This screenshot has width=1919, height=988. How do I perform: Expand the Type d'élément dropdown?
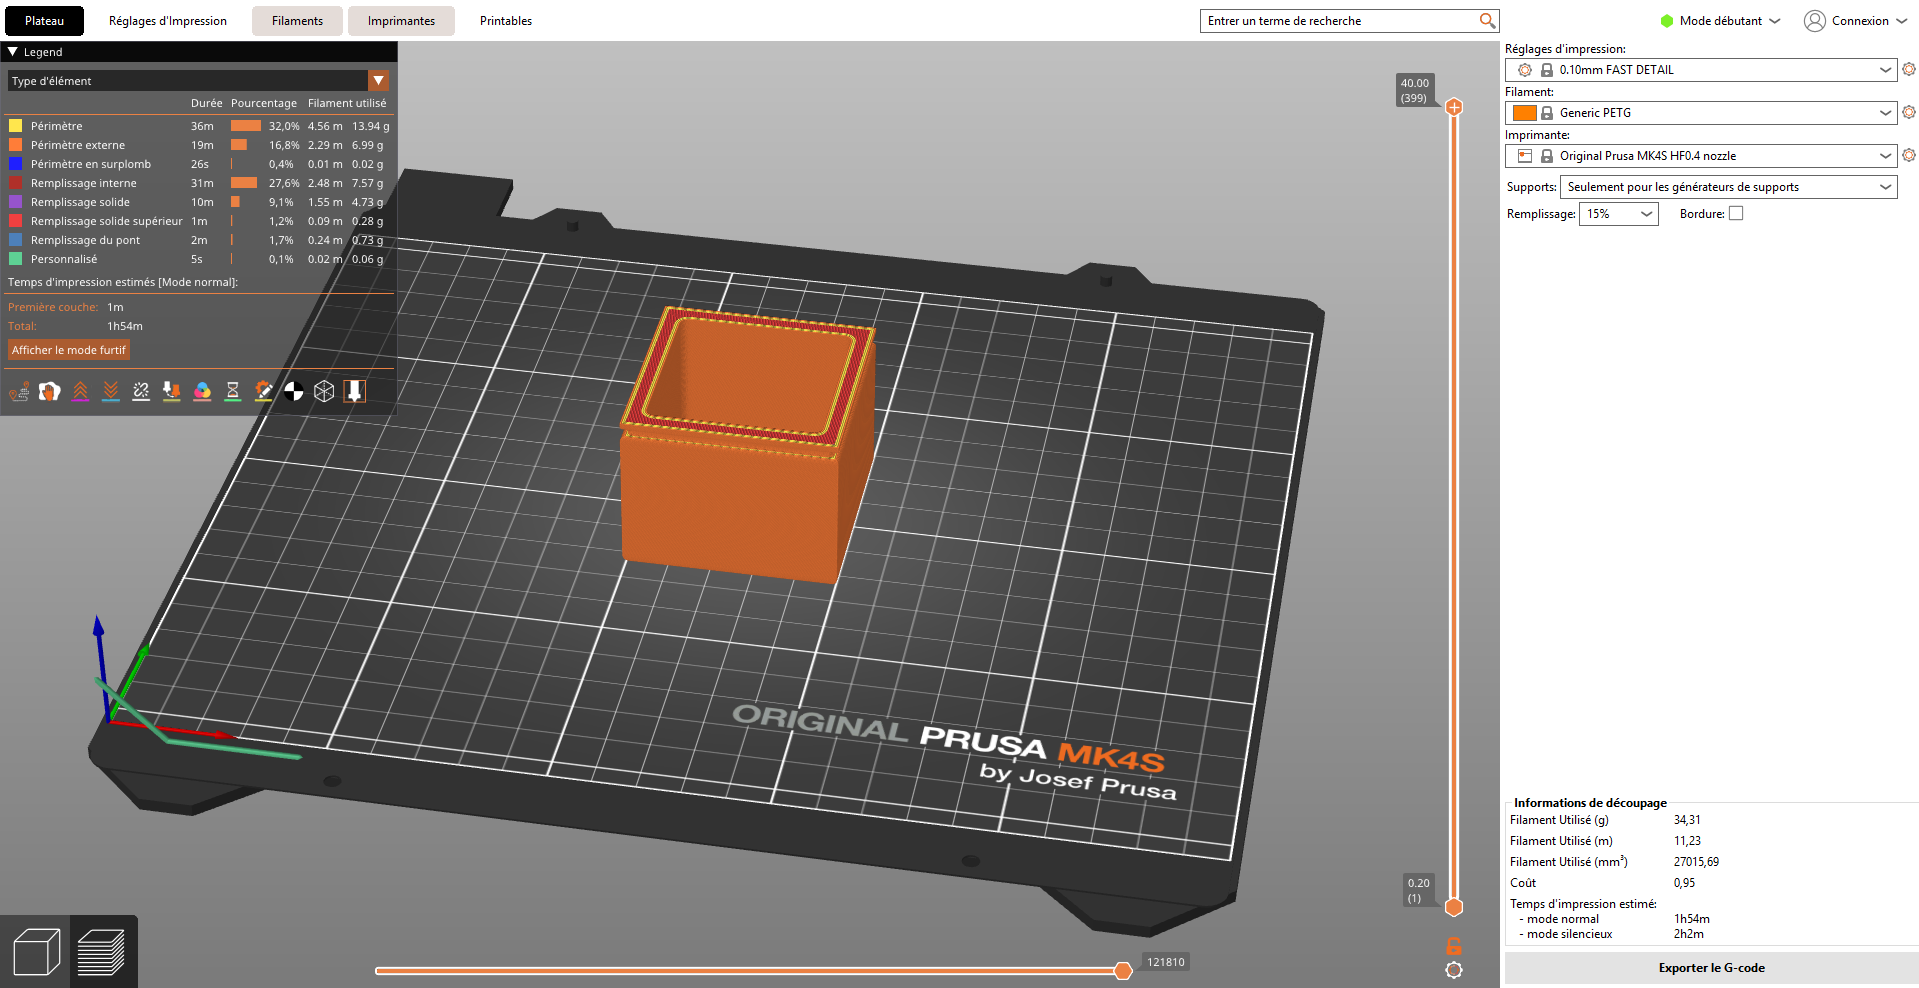378,81
